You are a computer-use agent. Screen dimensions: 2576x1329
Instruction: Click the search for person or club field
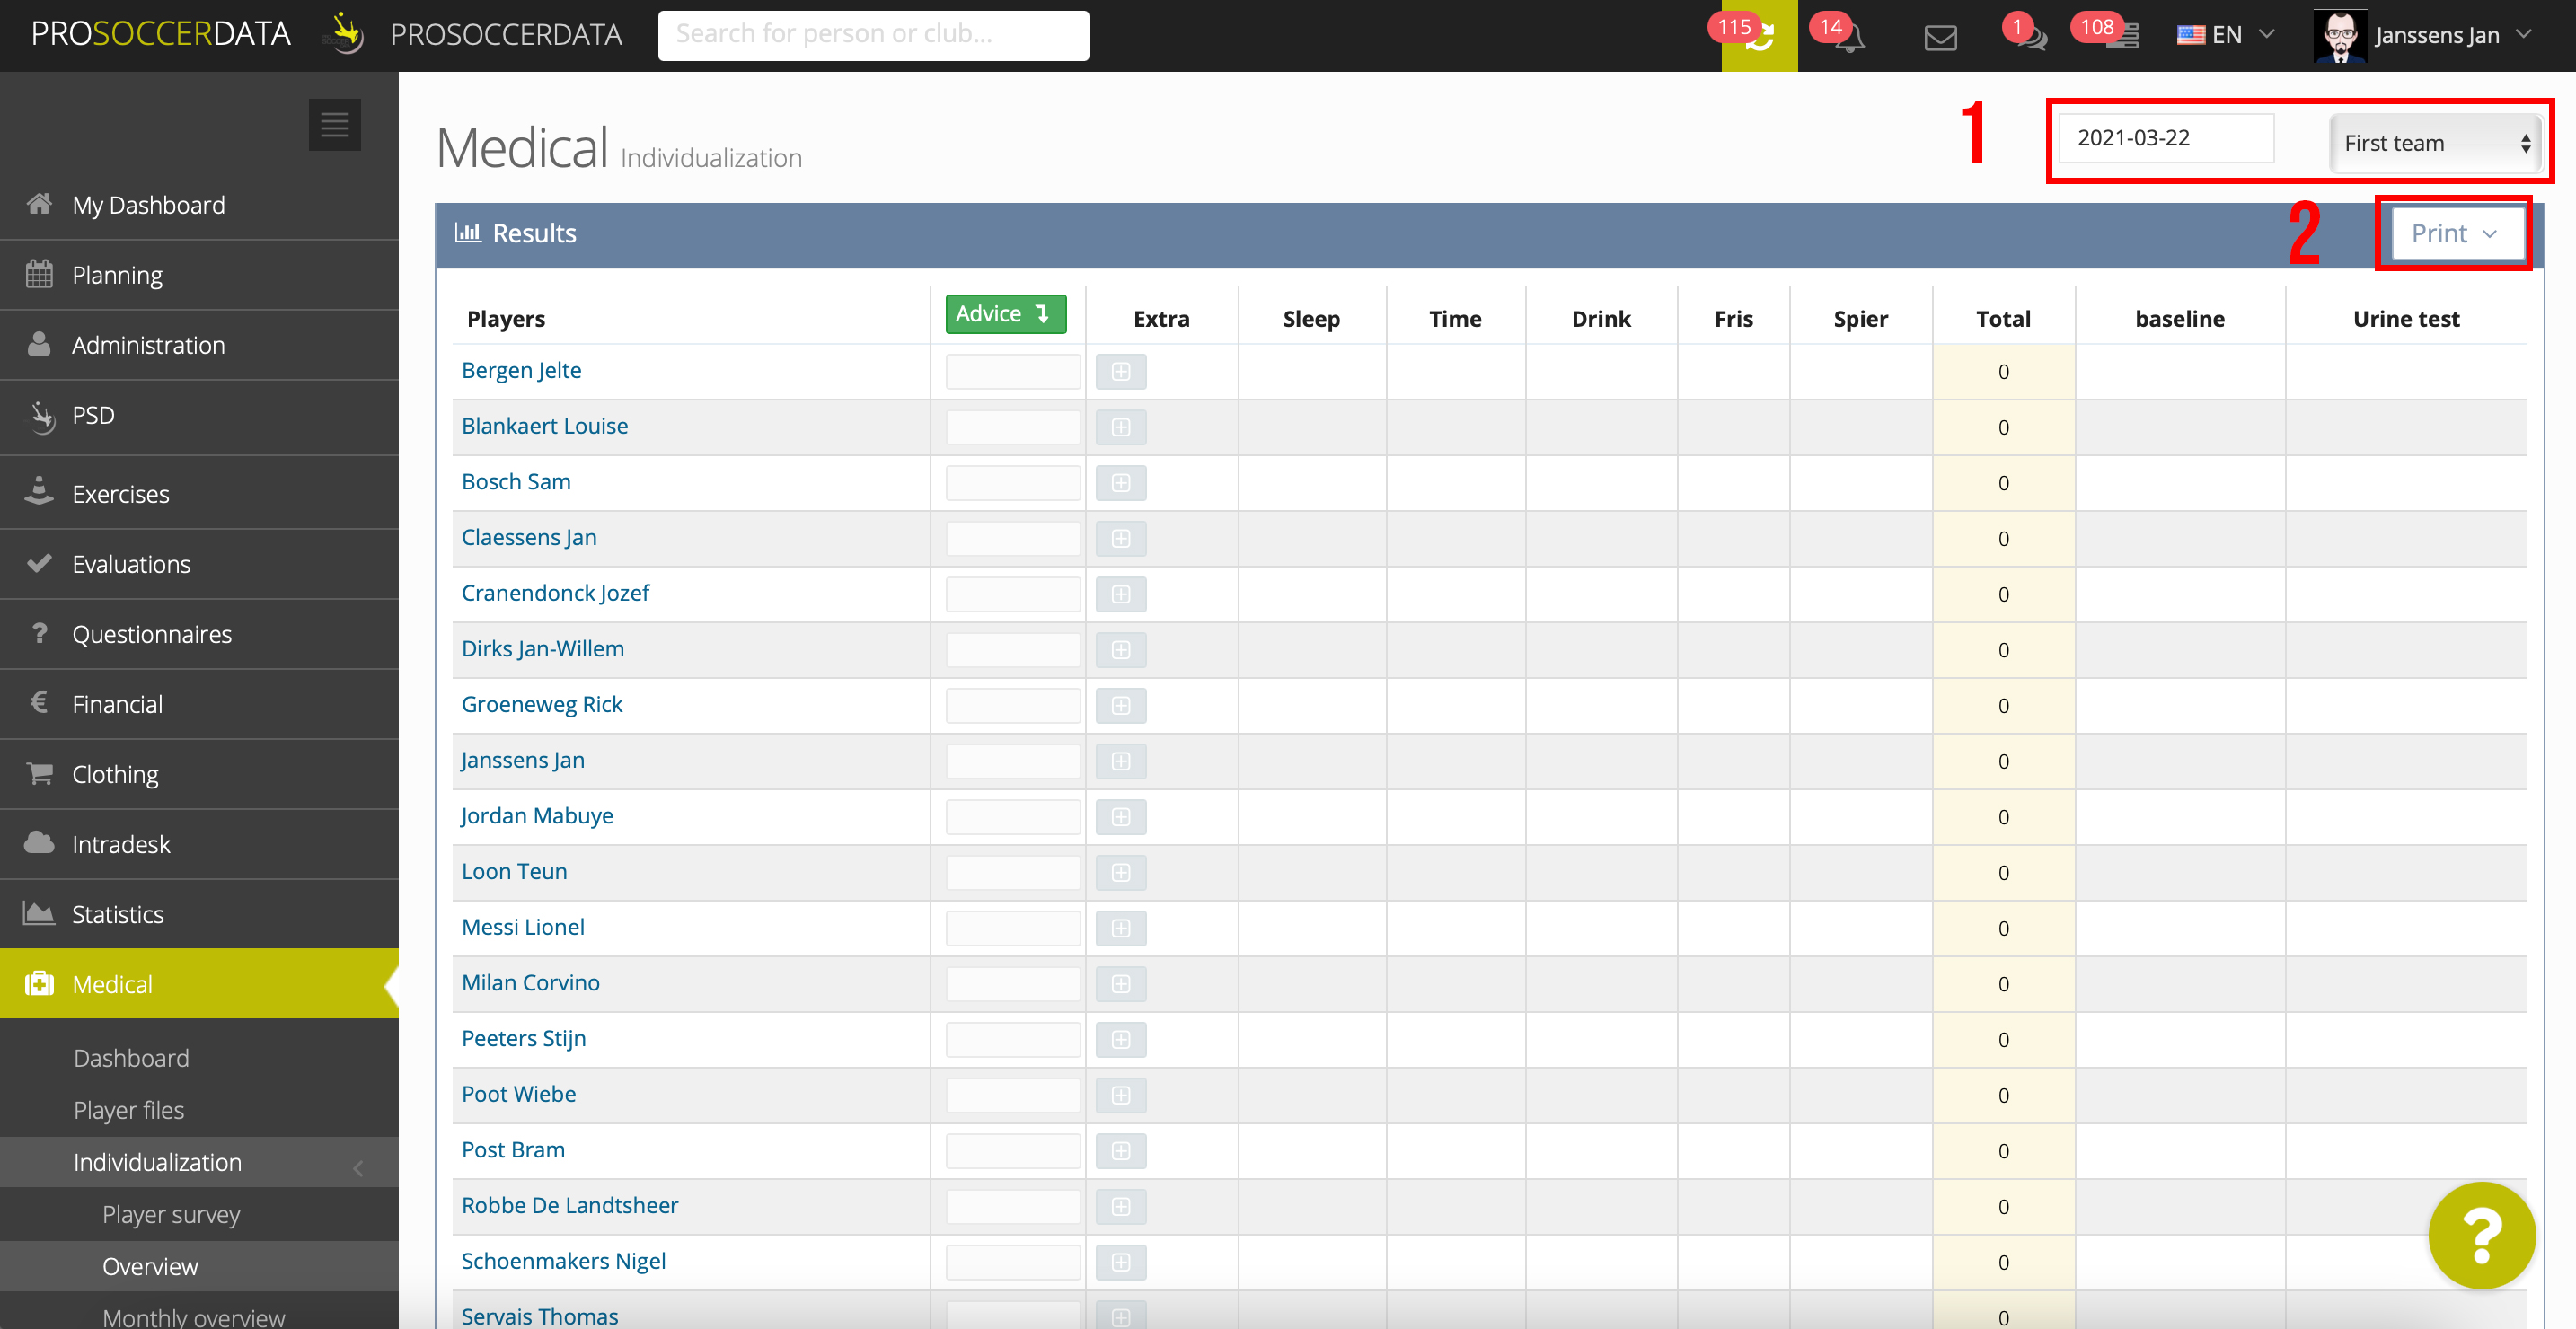pos(873,36)
